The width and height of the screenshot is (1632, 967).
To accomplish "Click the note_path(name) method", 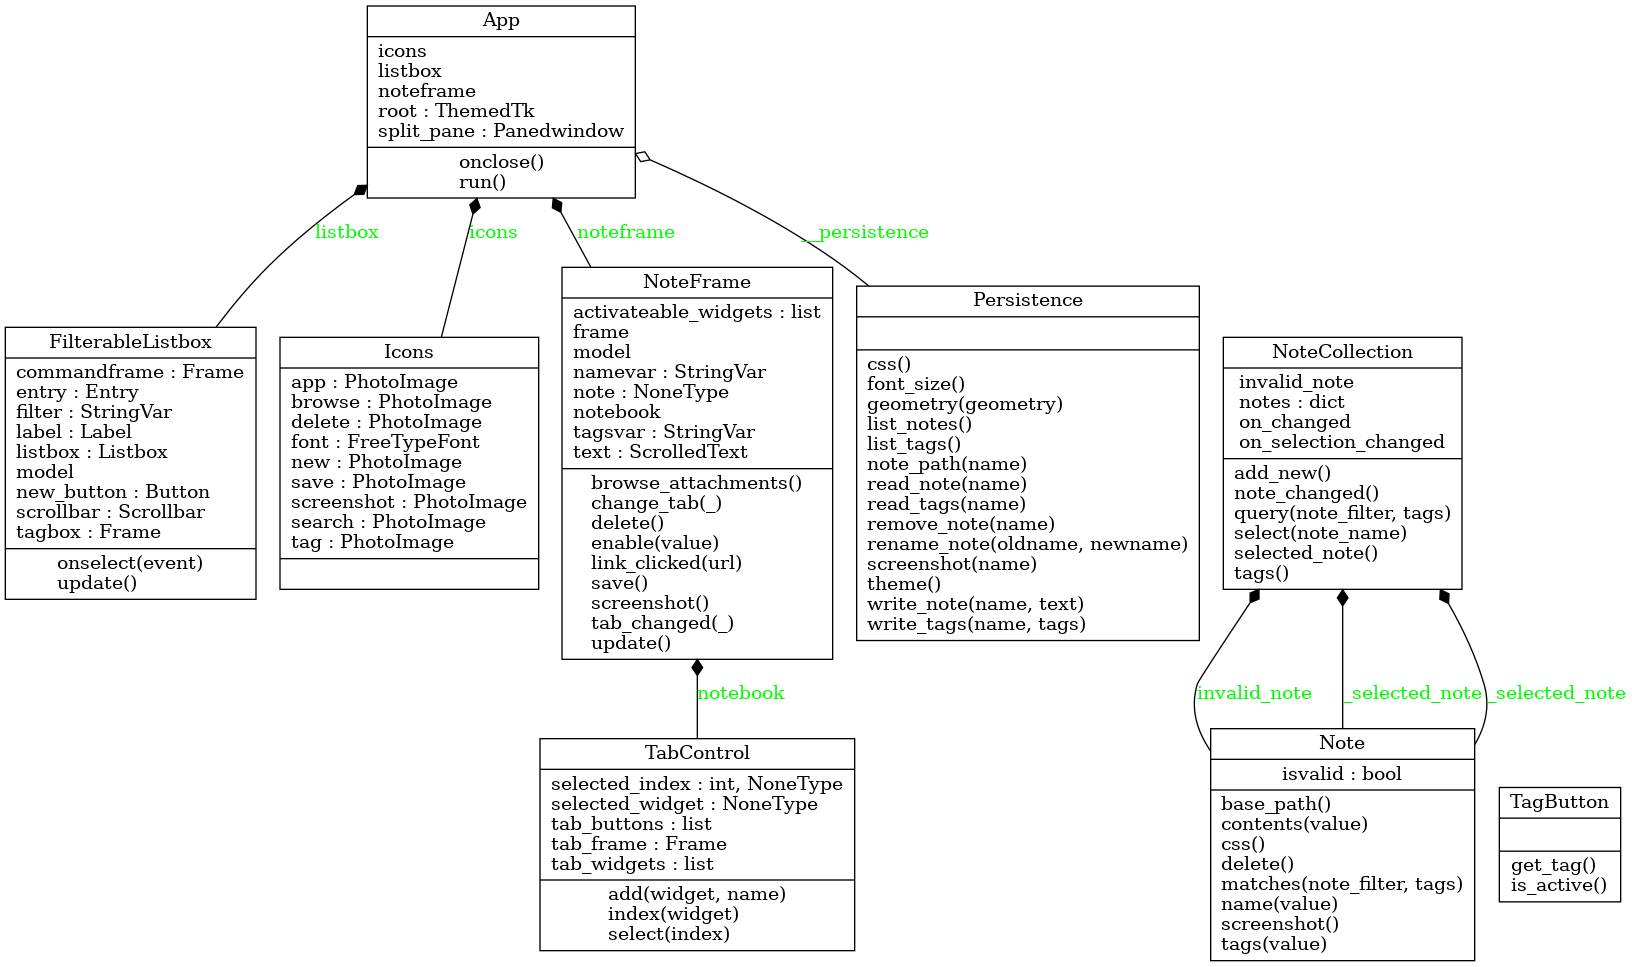I will pyautogui.click(x=947, y=464).
